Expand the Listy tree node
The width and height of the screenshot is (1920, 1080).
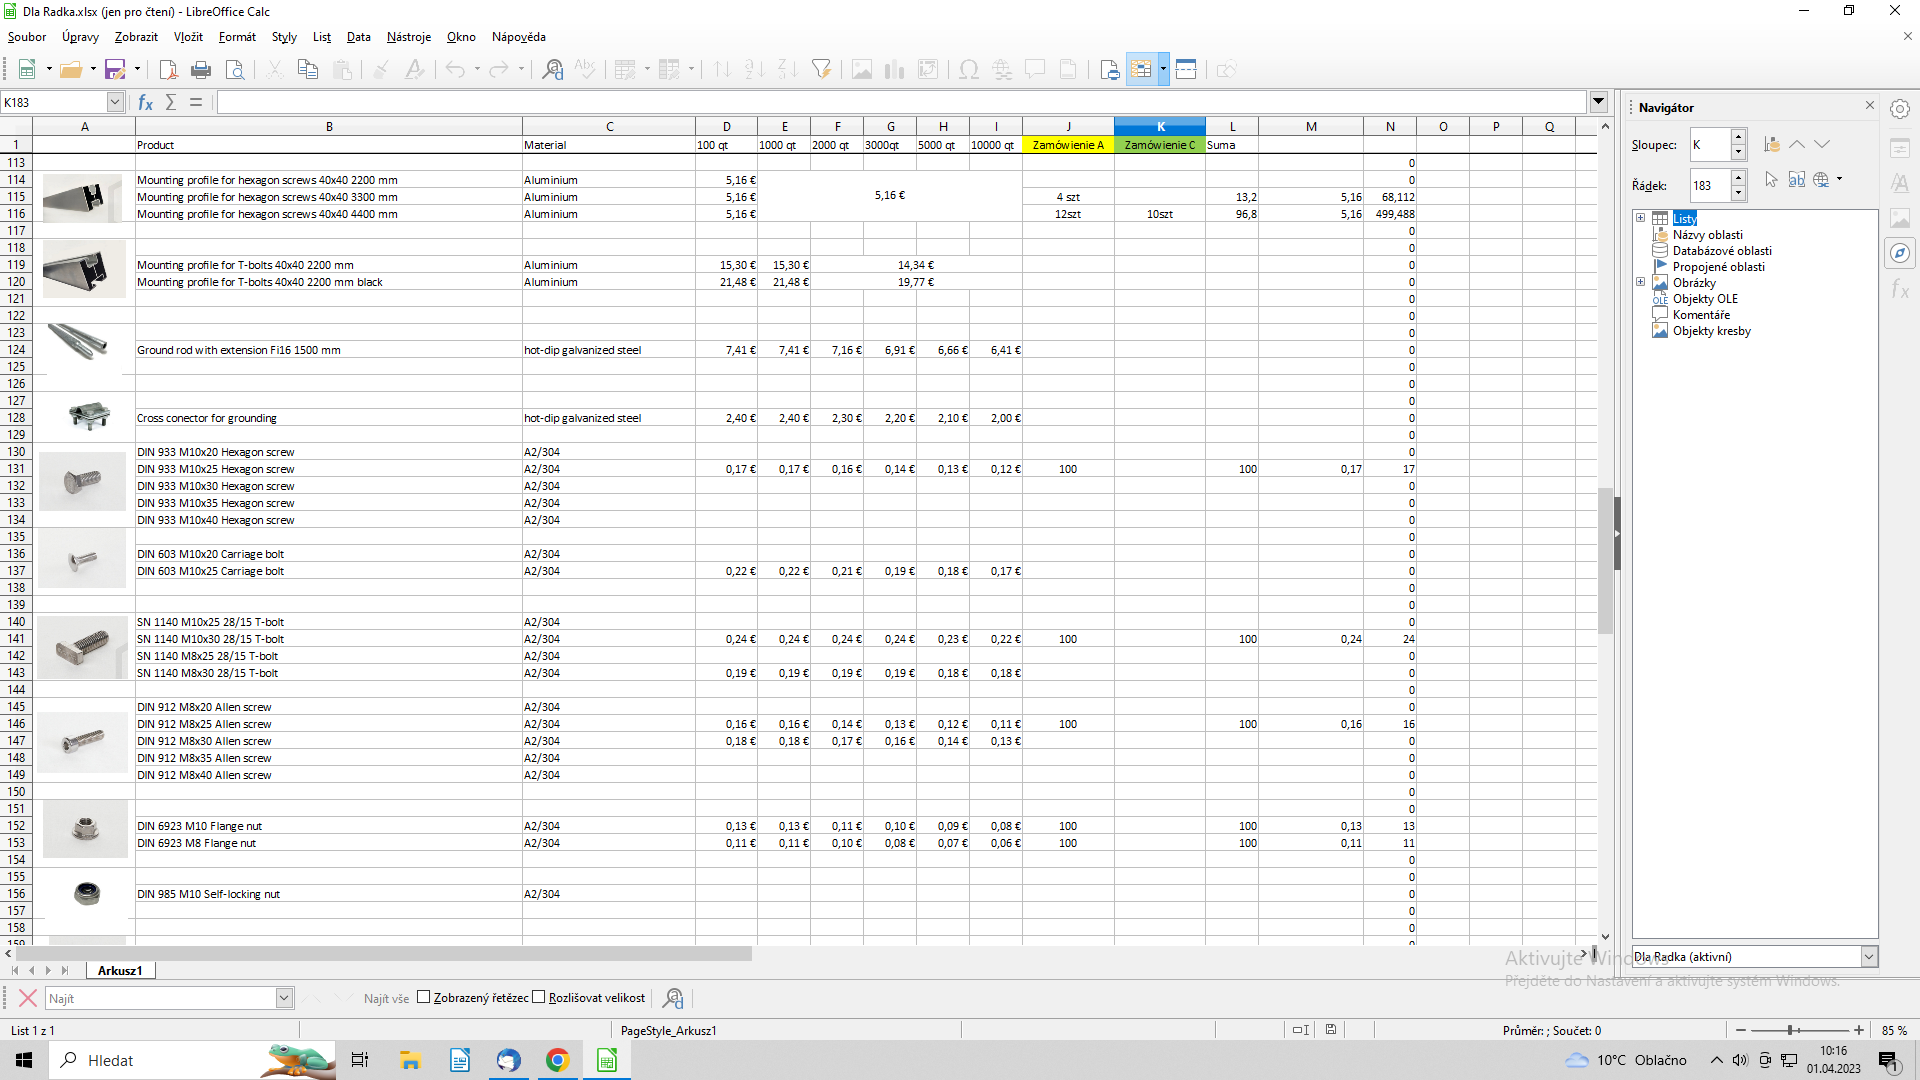tap(1640, 218)
